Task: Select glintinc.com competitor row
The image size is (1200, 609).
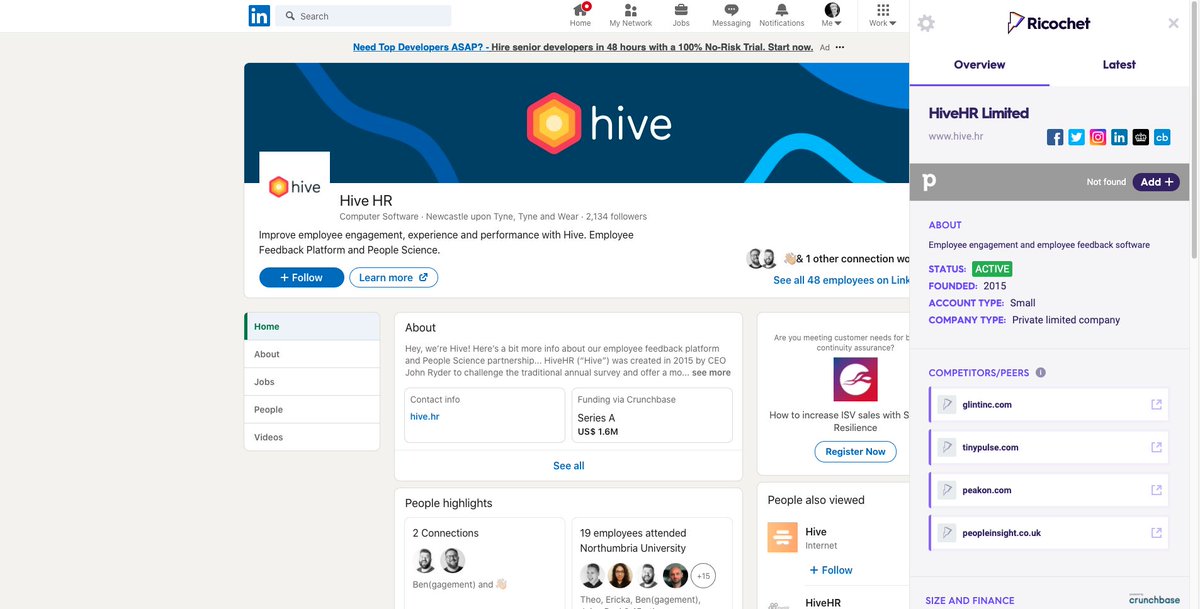Action: point(1049,405)
